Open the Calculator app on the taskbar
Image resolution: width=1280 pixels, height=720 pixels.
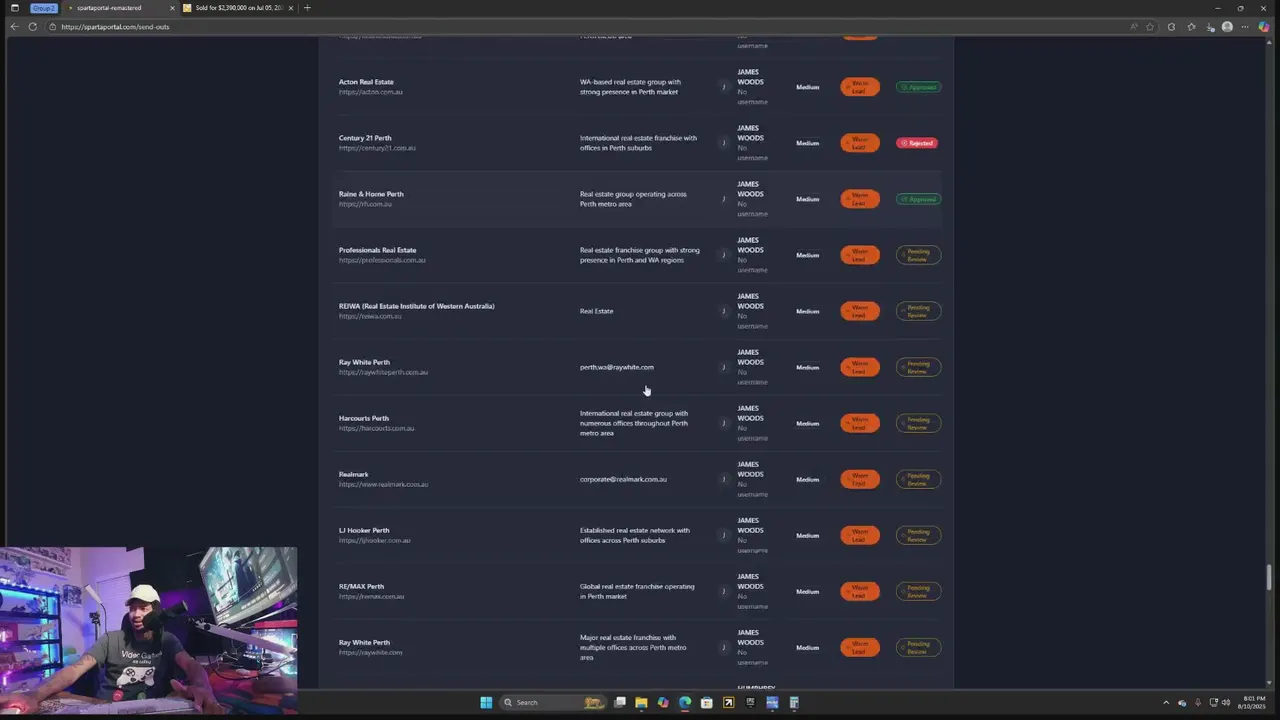pyautogui.click(x=794, y=702)
